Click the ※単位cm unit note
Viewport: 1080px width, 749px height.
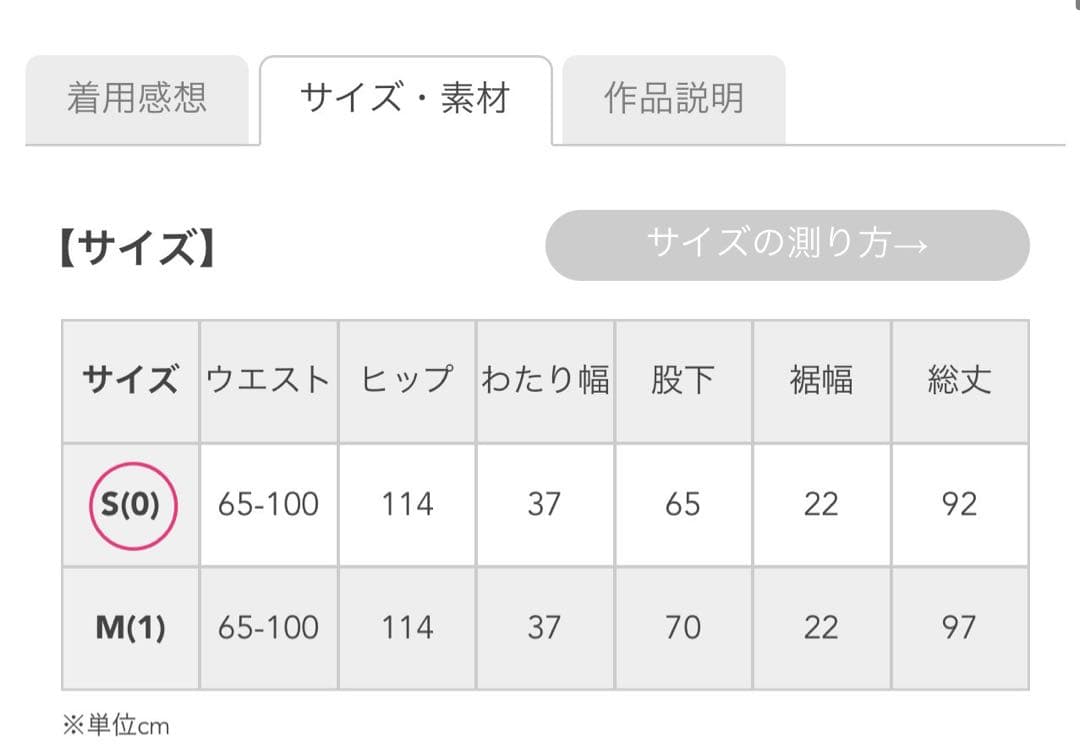tap(117, 725)
